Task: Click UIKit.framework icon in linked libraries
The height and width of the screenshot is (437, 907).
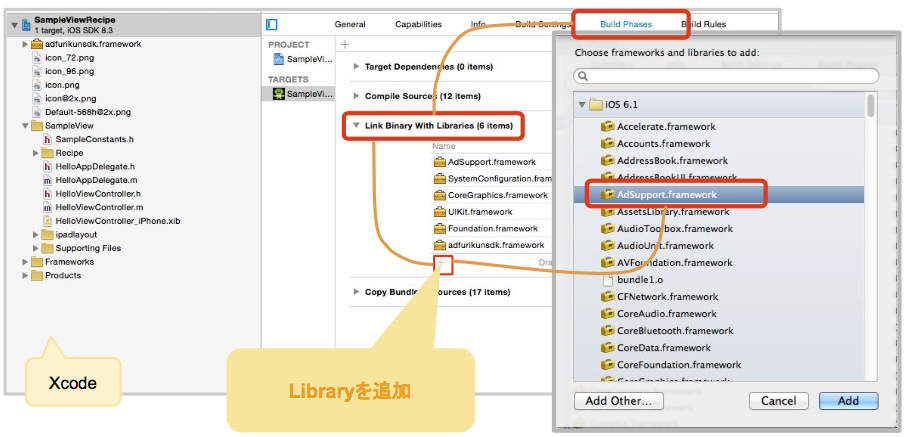Action: (x=440, y=212)
